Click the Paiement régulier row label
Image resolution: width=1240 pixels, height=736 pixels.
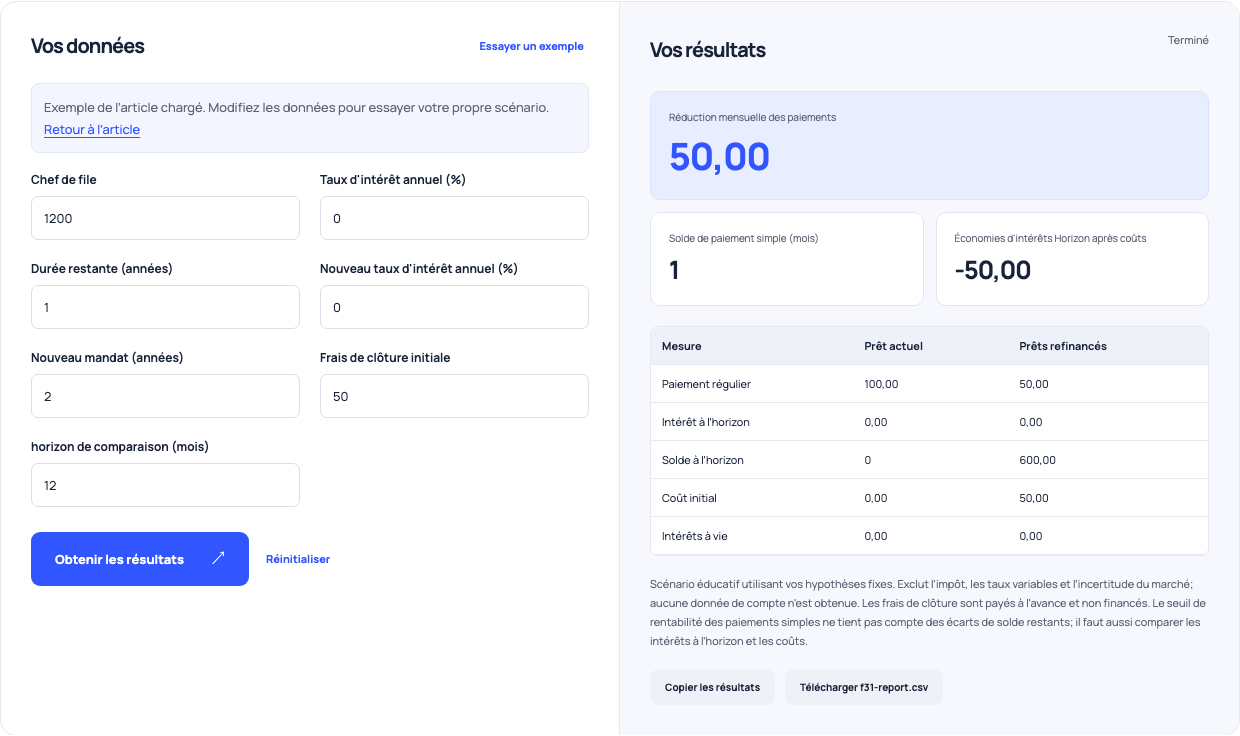[x=706, y=384]
